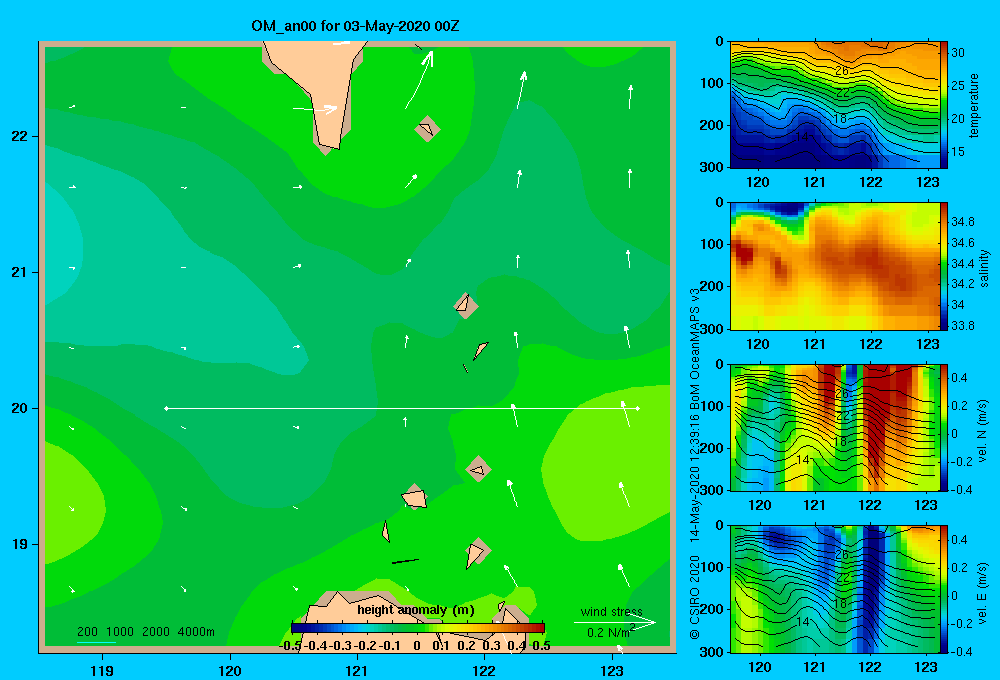Viewport: 1000px width, 680px height.
Task: Select tick value 33.8 on salinity colorbar
Action: click(963, 325)
